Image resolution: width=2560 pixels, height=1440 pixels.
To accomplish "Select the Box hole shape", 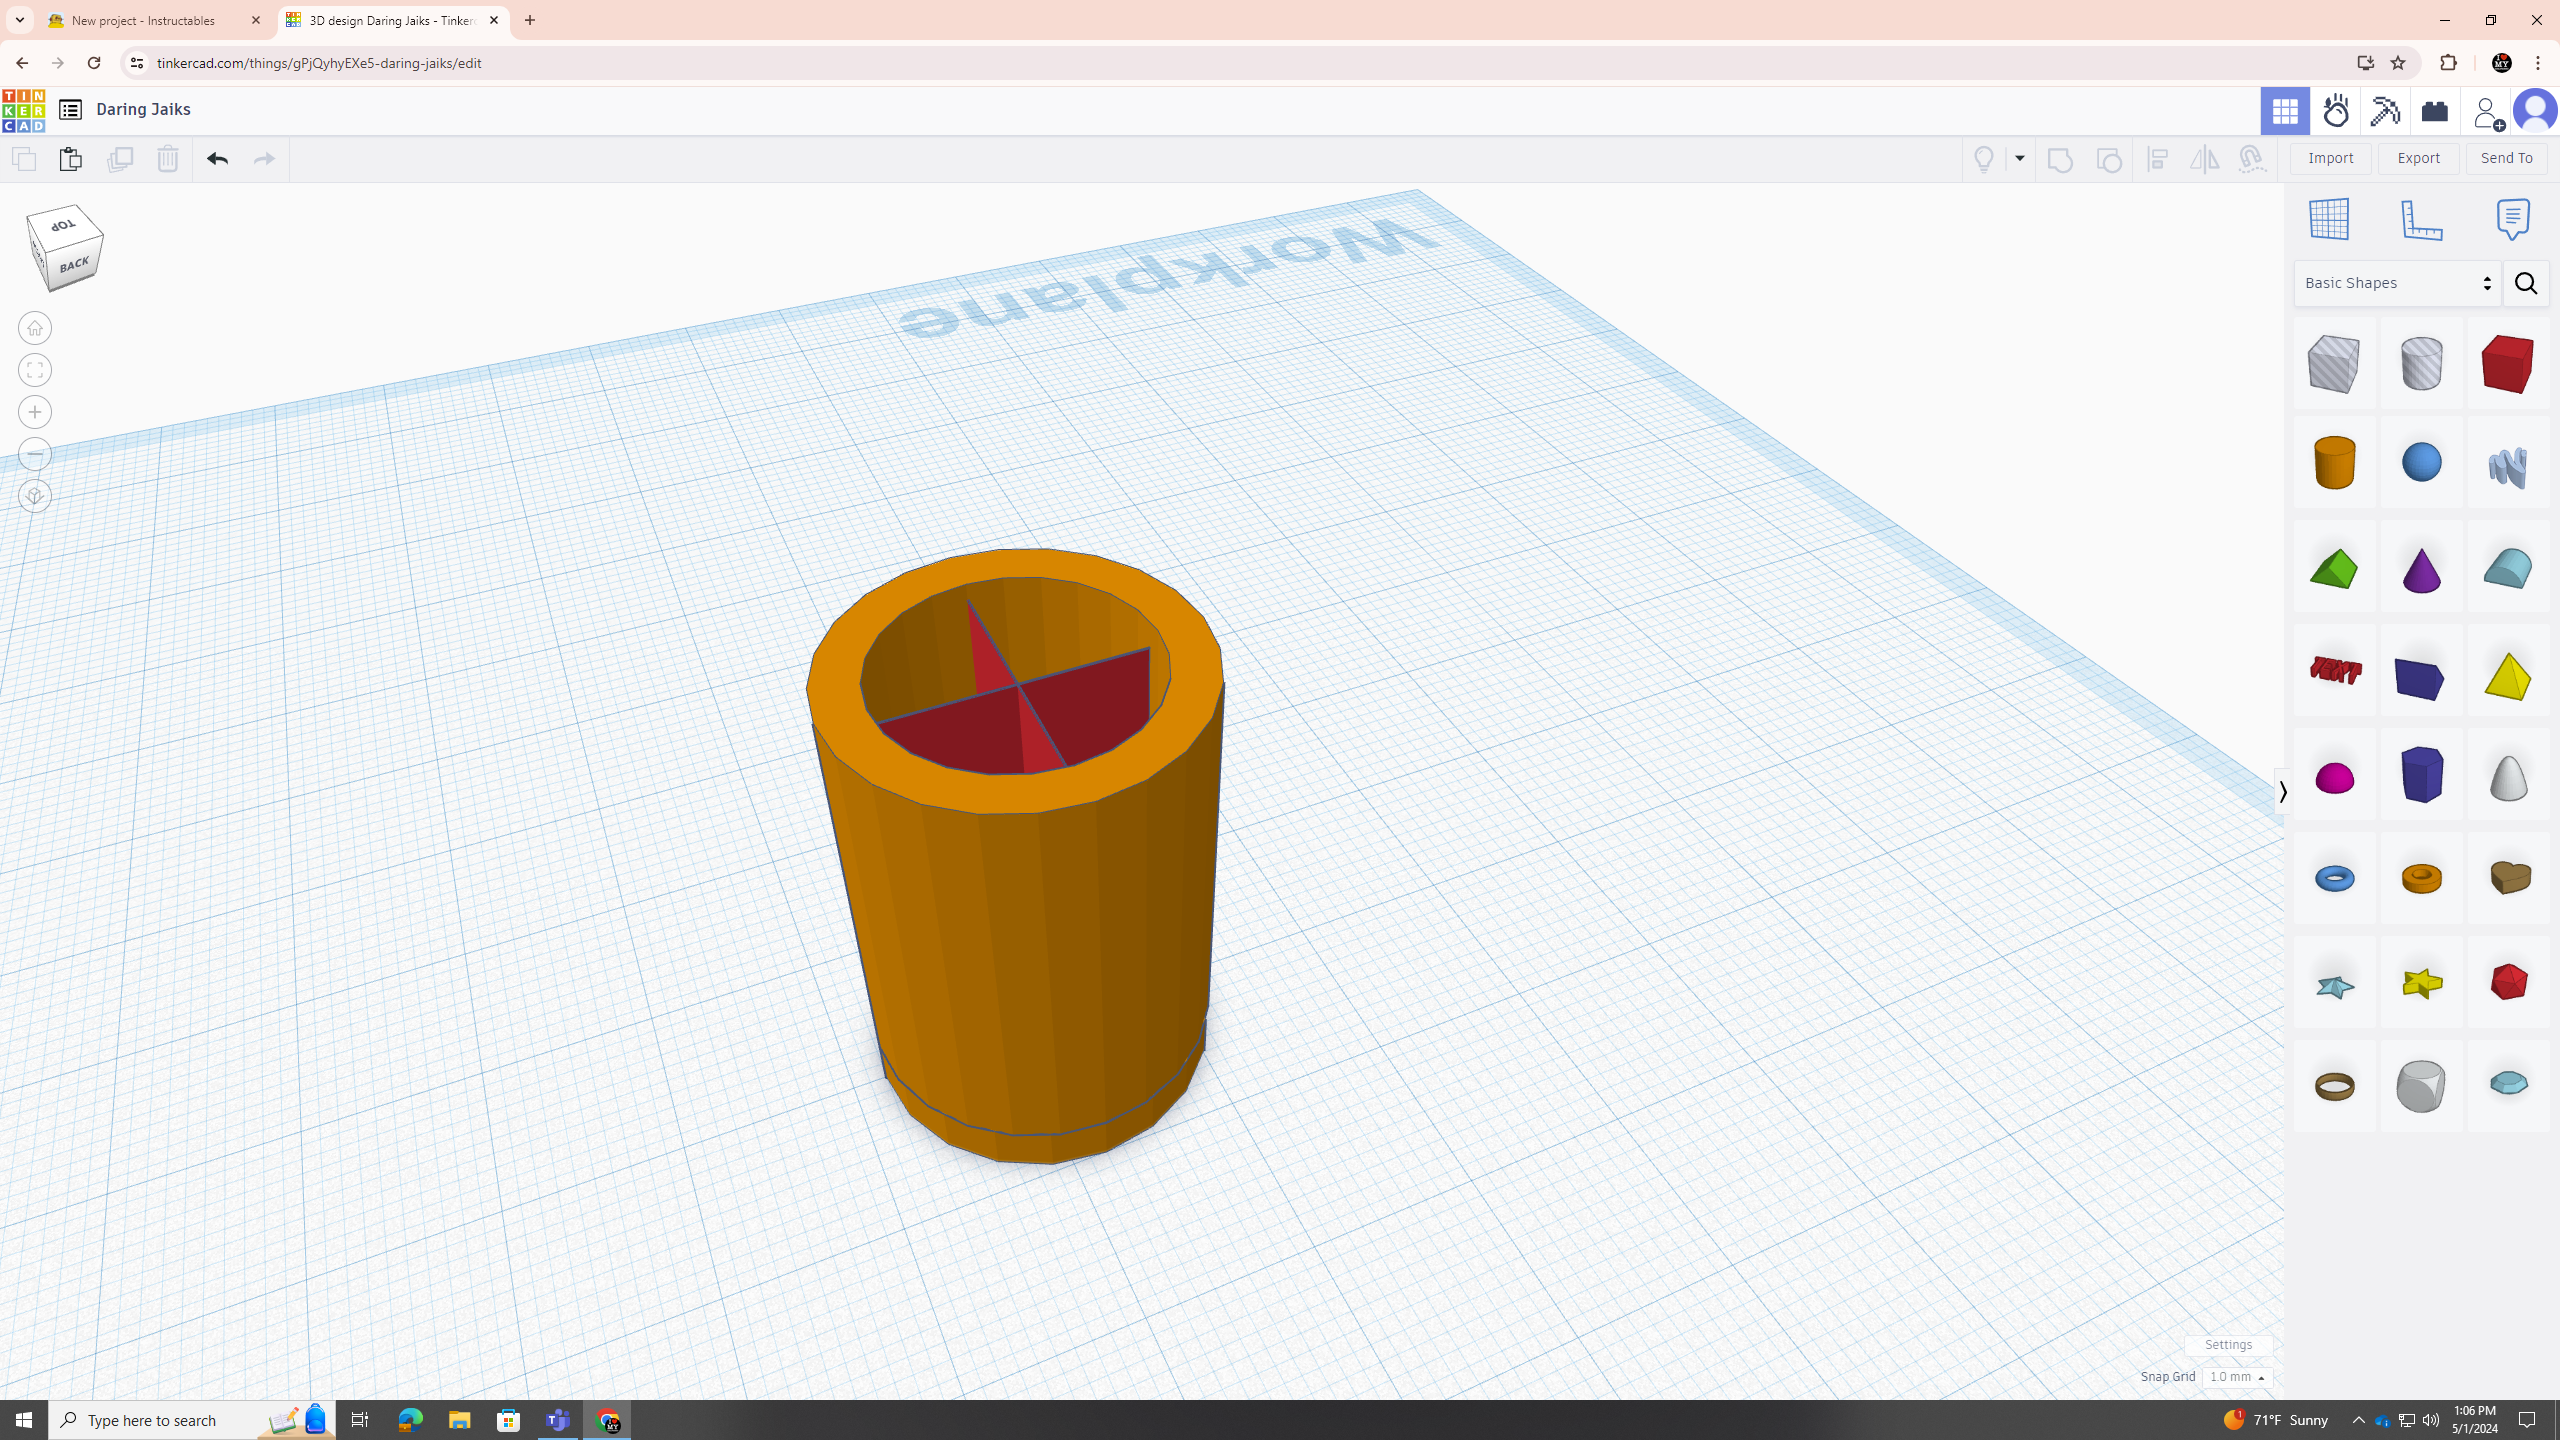I will click(x=2334, y=363).
